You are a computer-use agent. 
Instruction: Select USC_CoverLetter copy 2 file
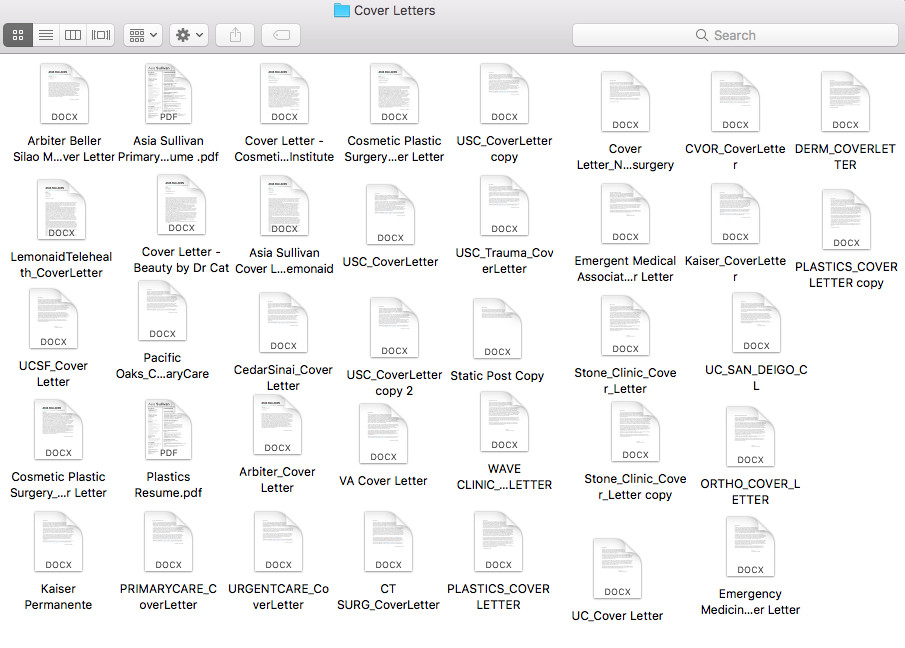394,328
